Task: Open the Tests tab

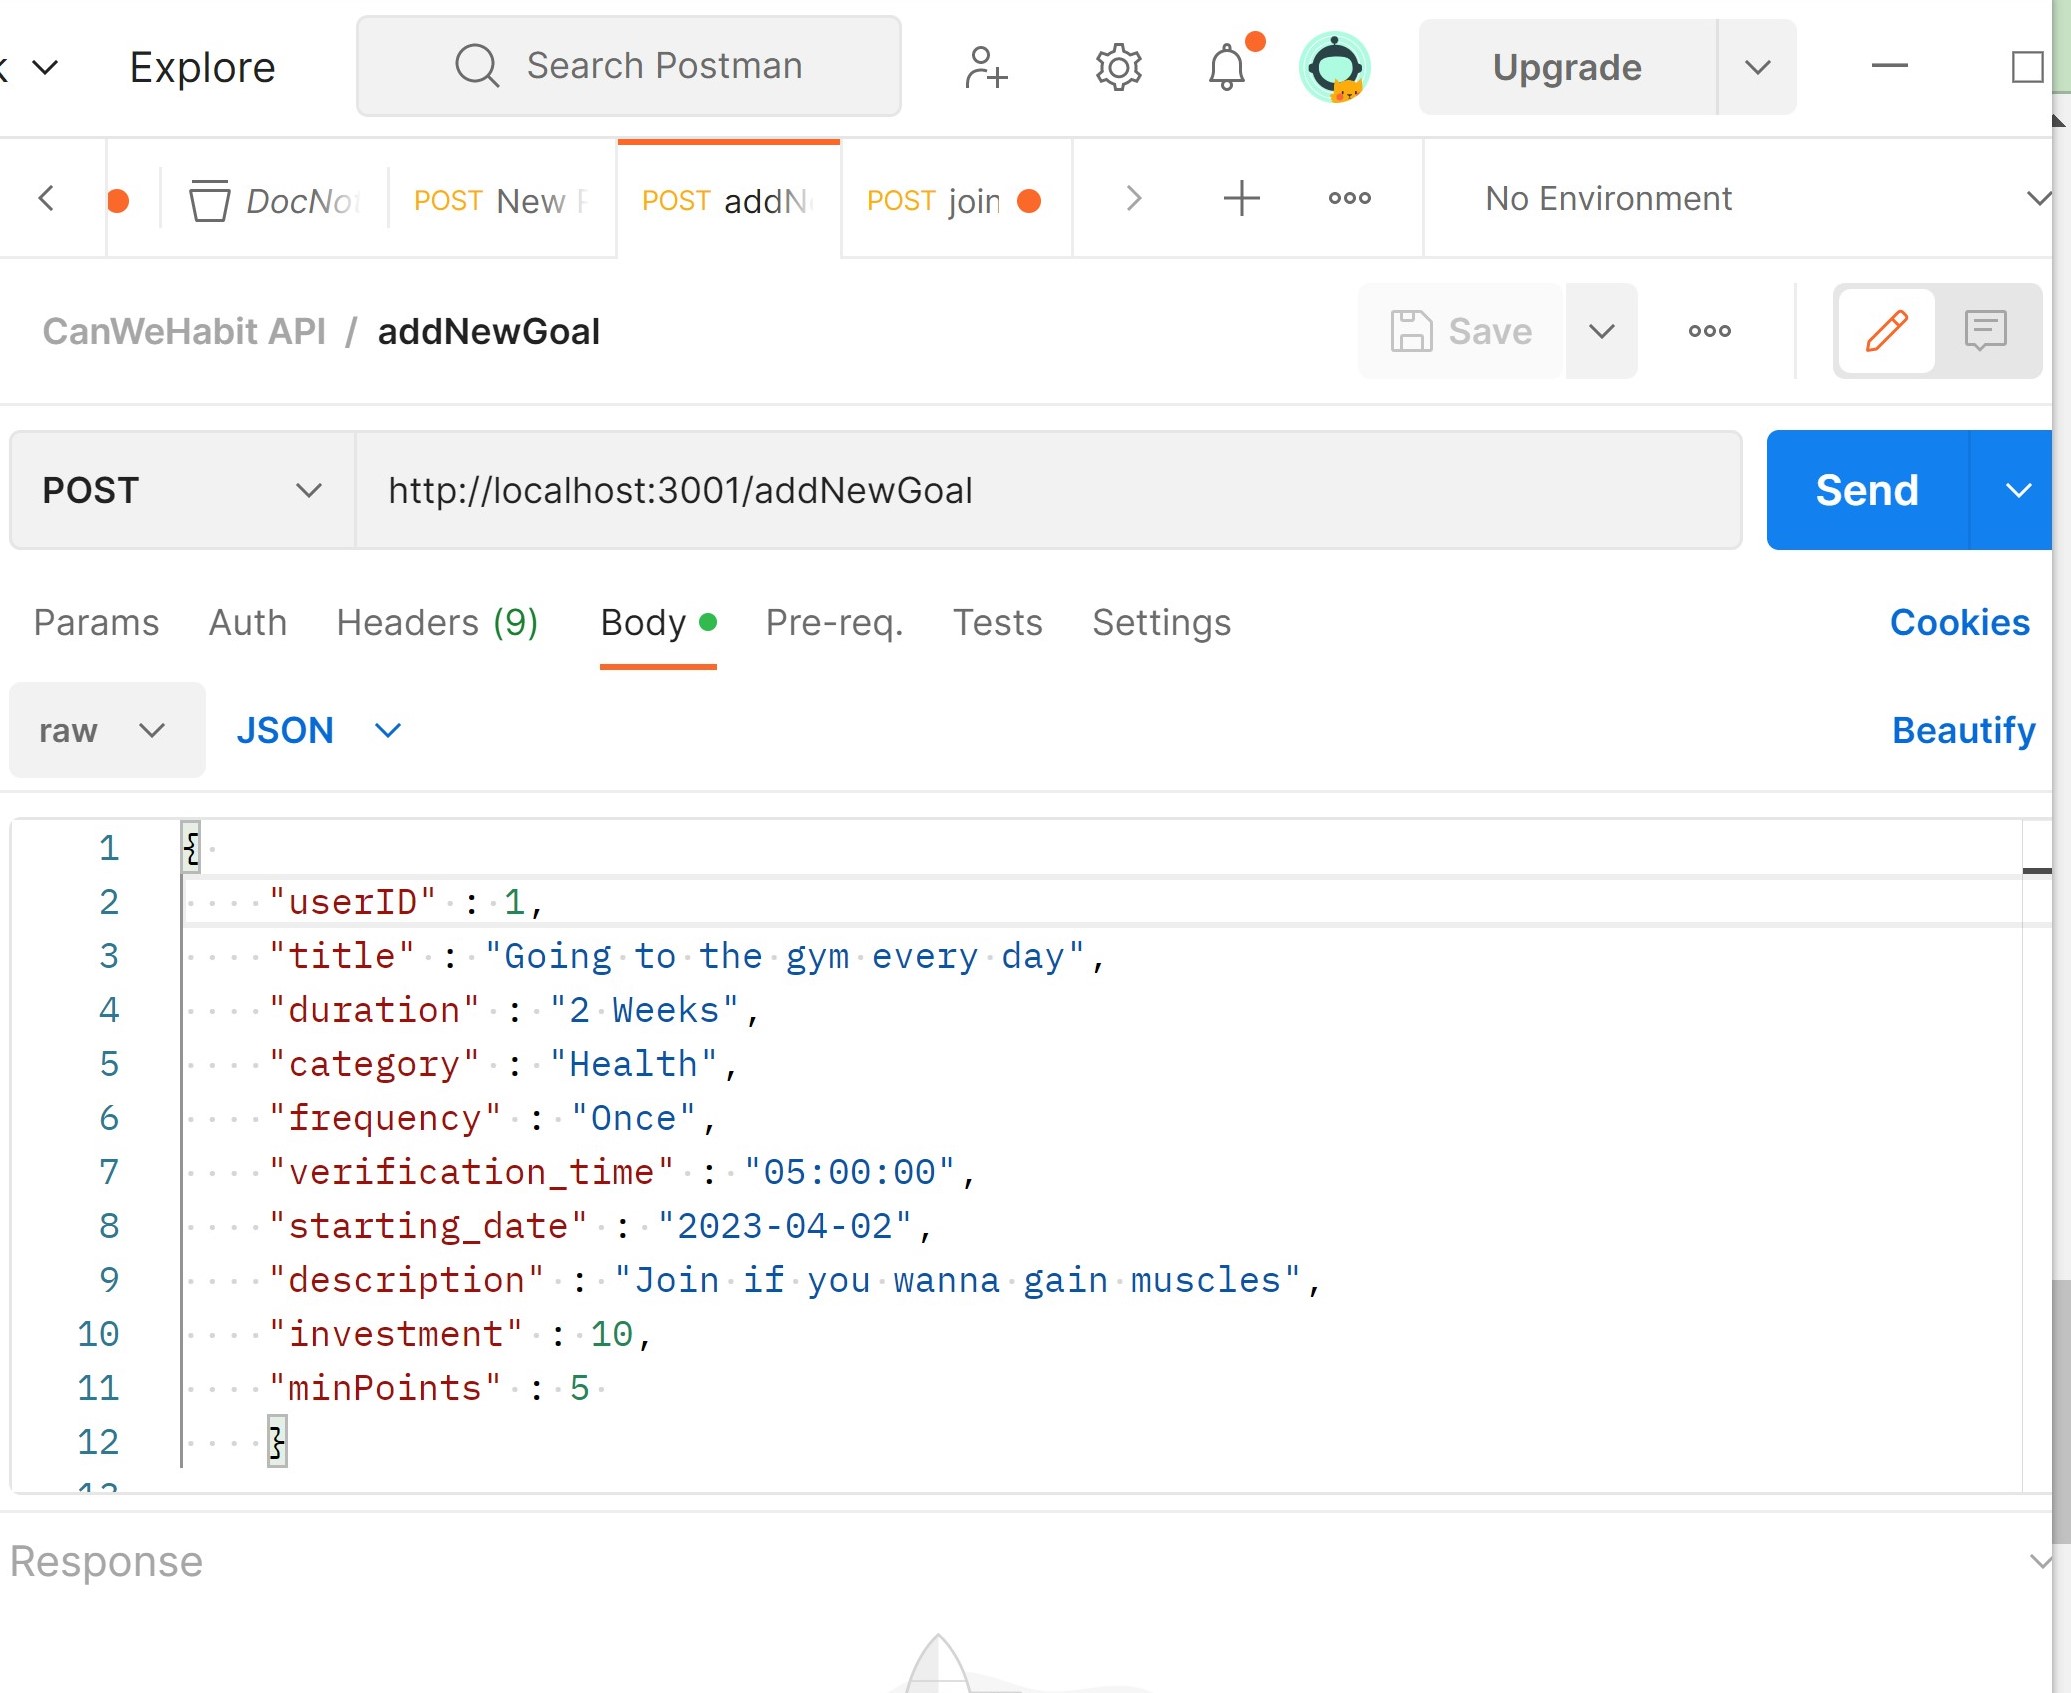Action: click(997, 622)
